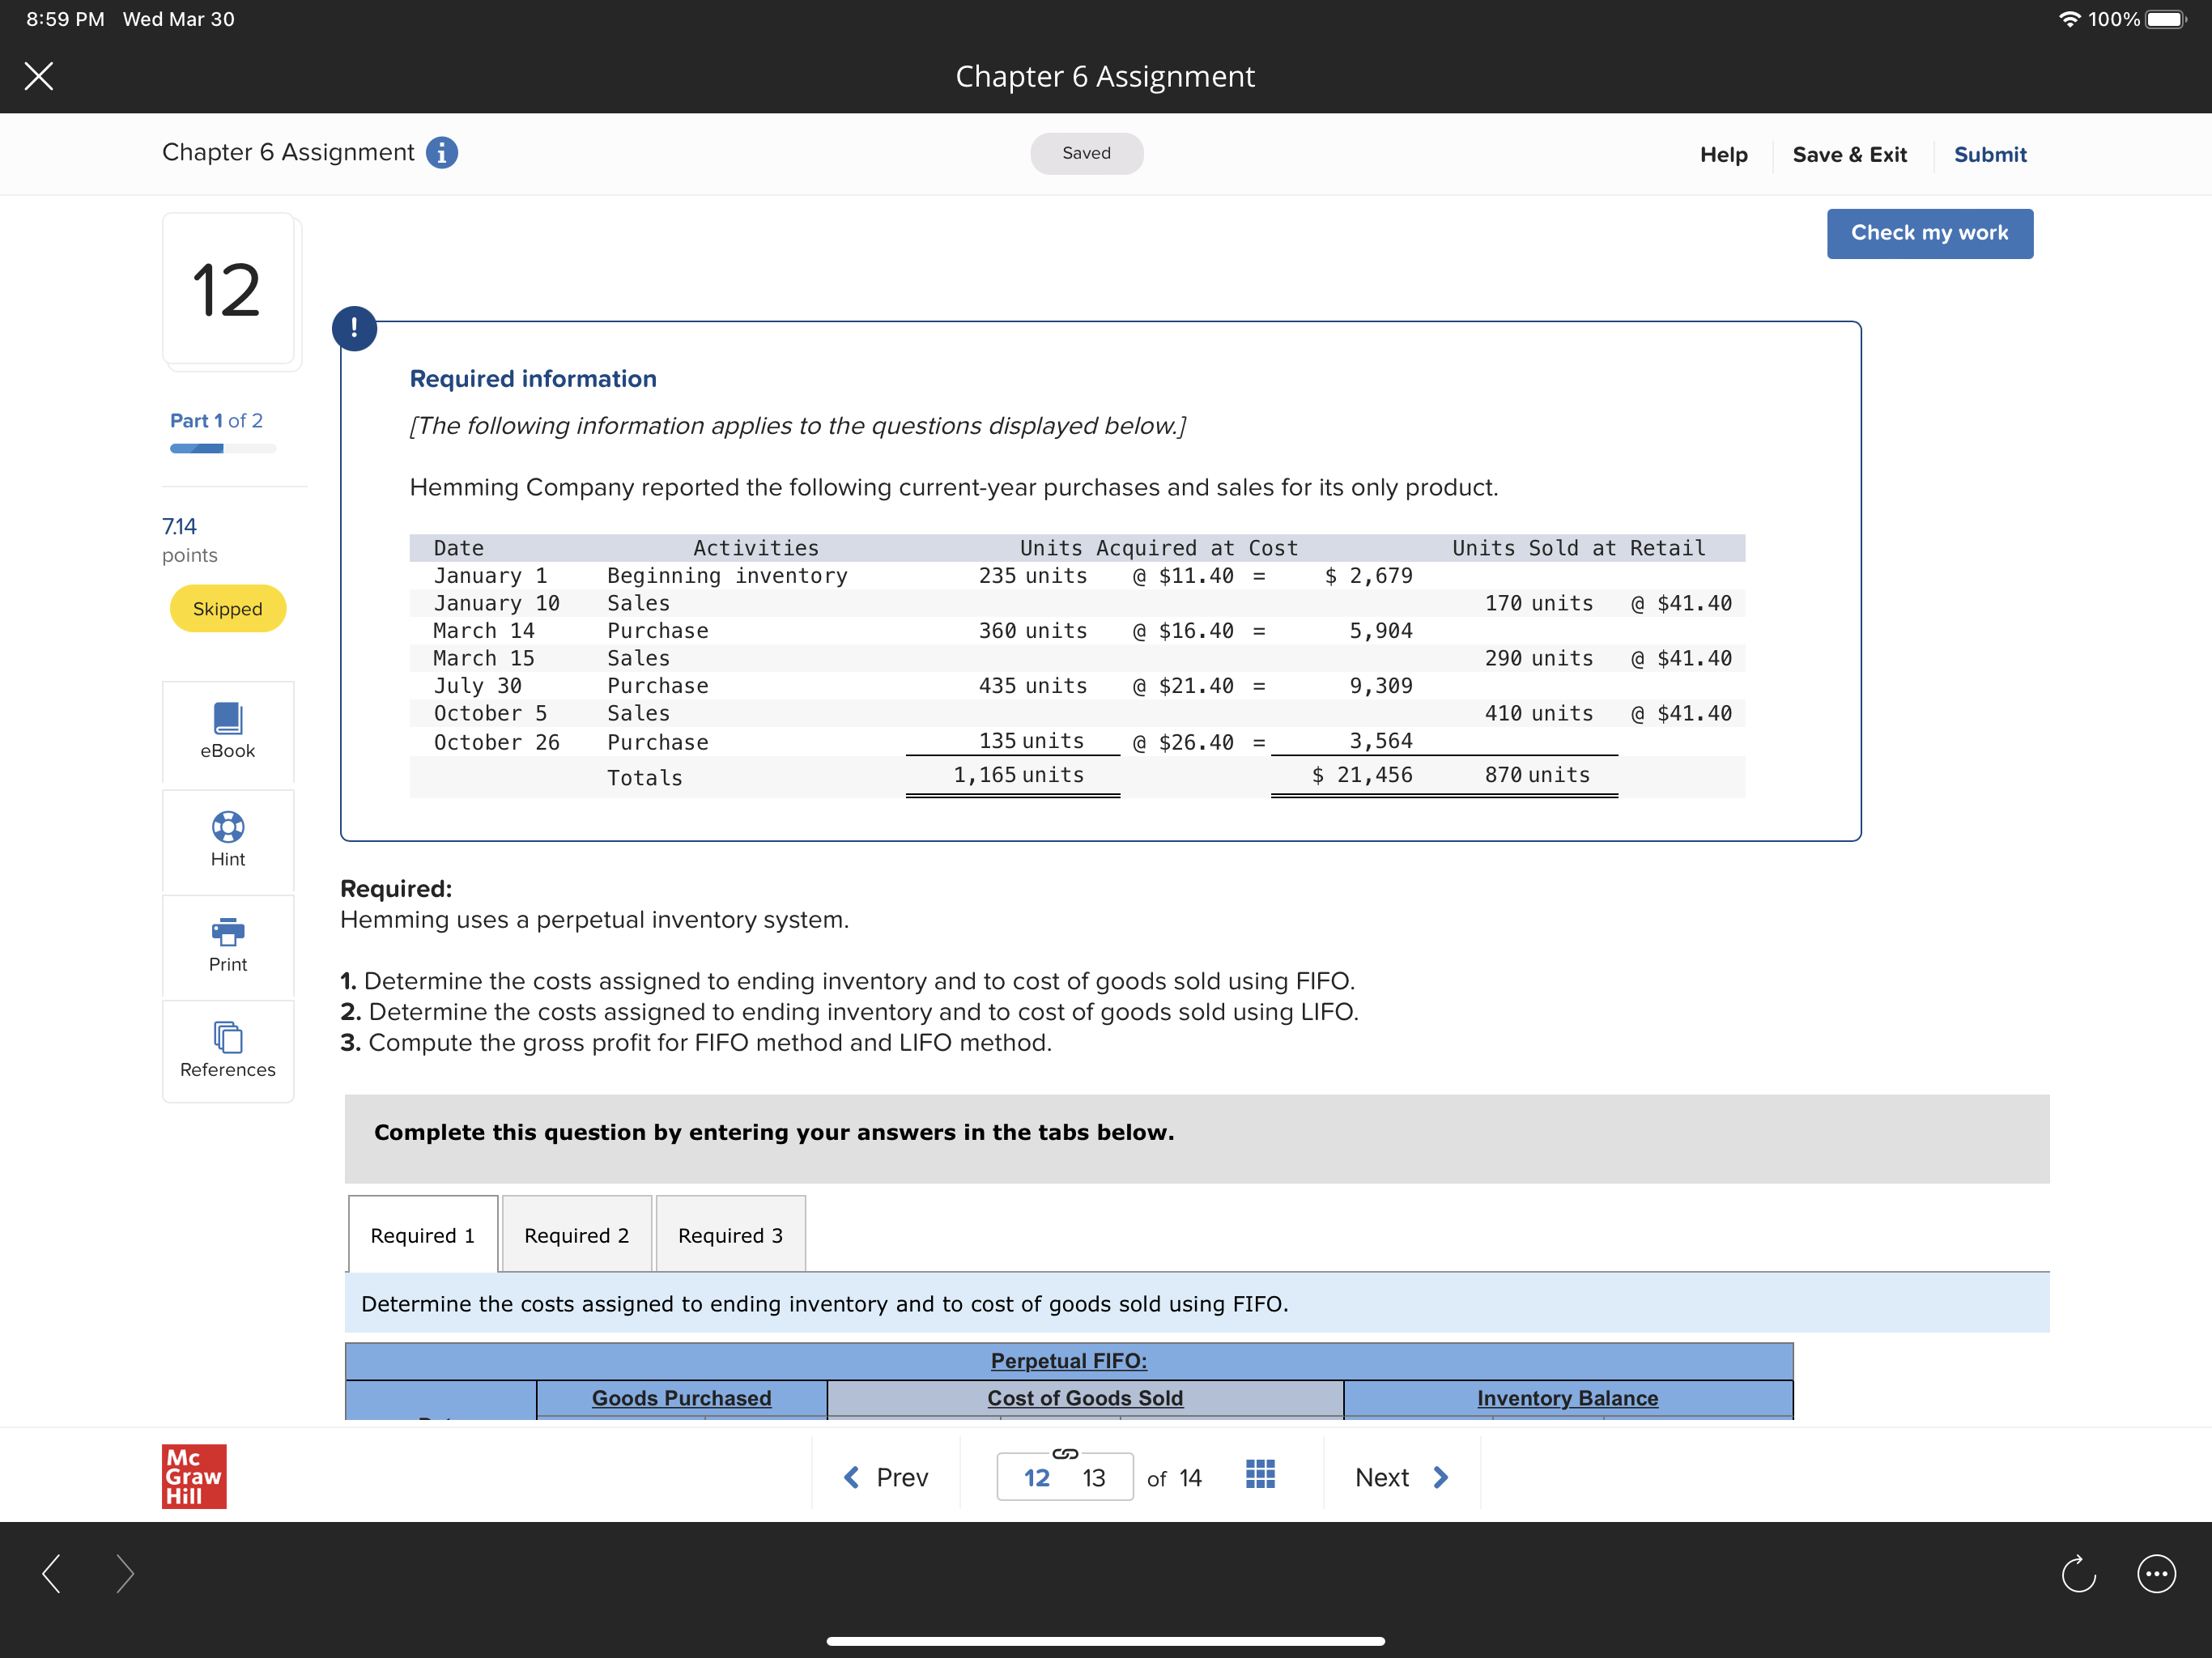Open the eBook resource
The height and width of the screenshot is (1658, 2212).
227,731
